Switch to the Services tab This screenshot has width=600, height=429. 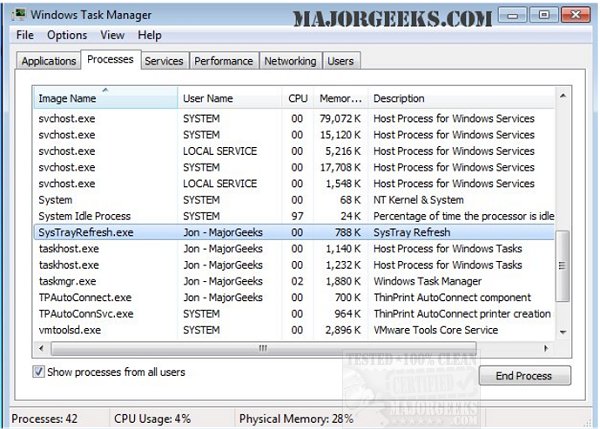pos(164,61)
